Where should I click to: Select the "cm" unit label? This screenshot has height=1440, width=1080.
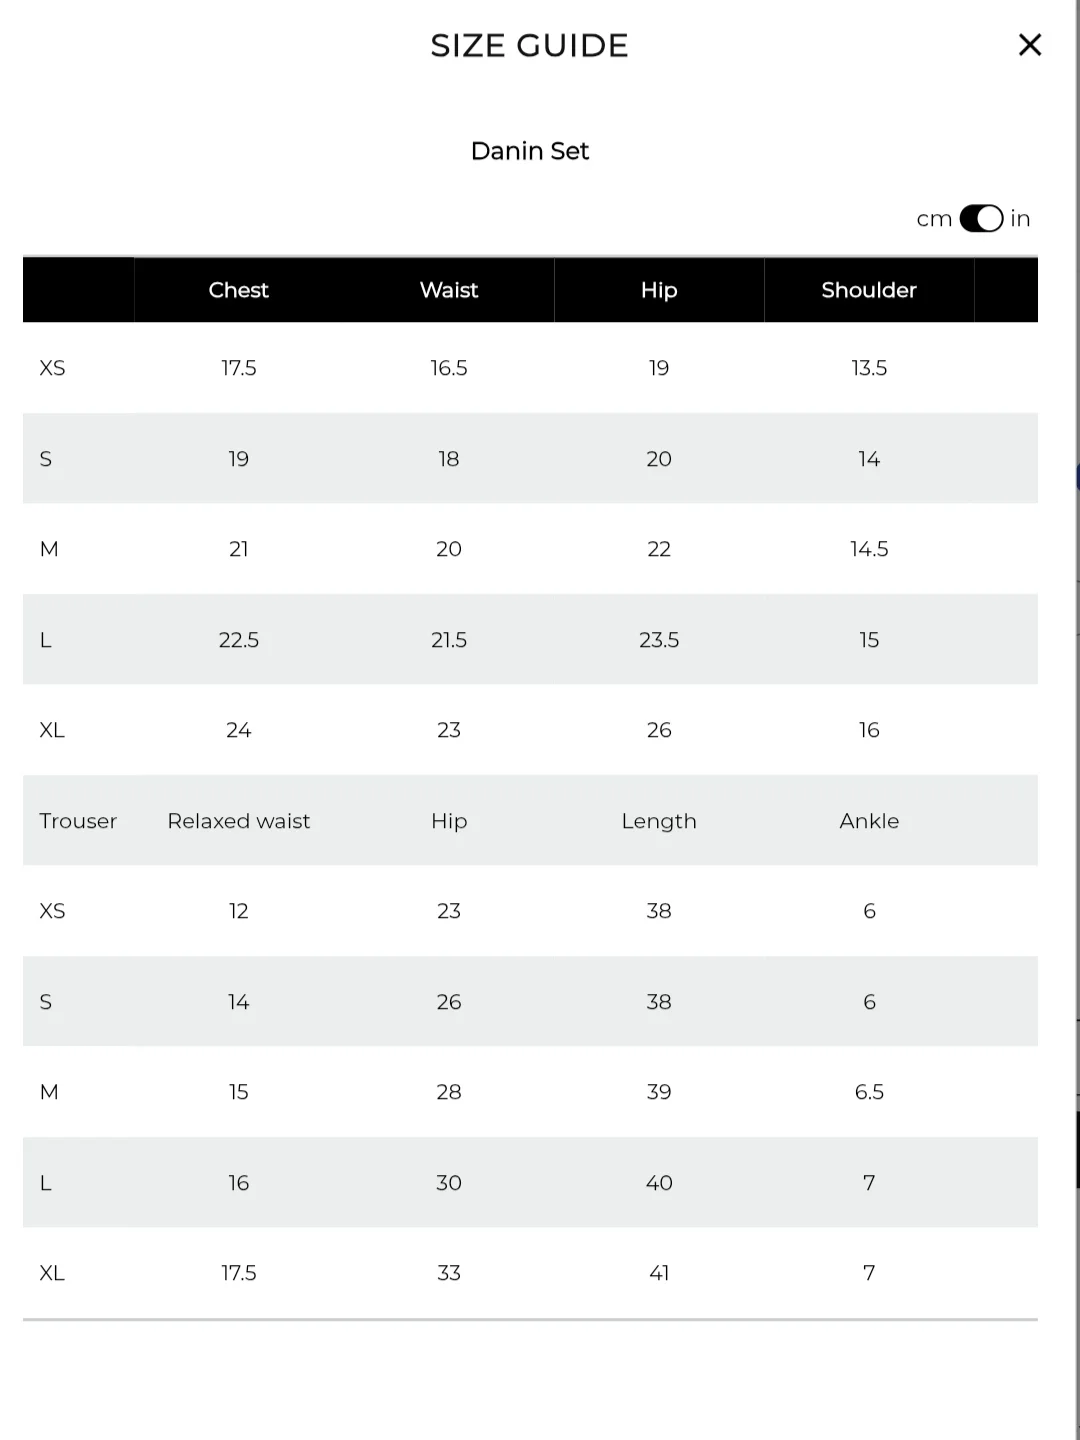point(934,219)
